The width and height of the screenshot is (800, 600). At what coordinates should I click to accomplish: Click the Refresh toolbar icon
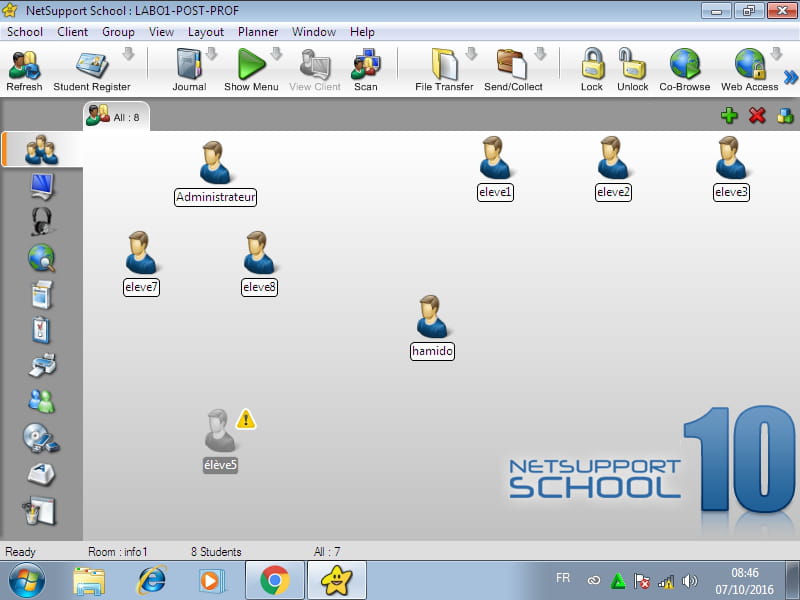click(24, 70)
